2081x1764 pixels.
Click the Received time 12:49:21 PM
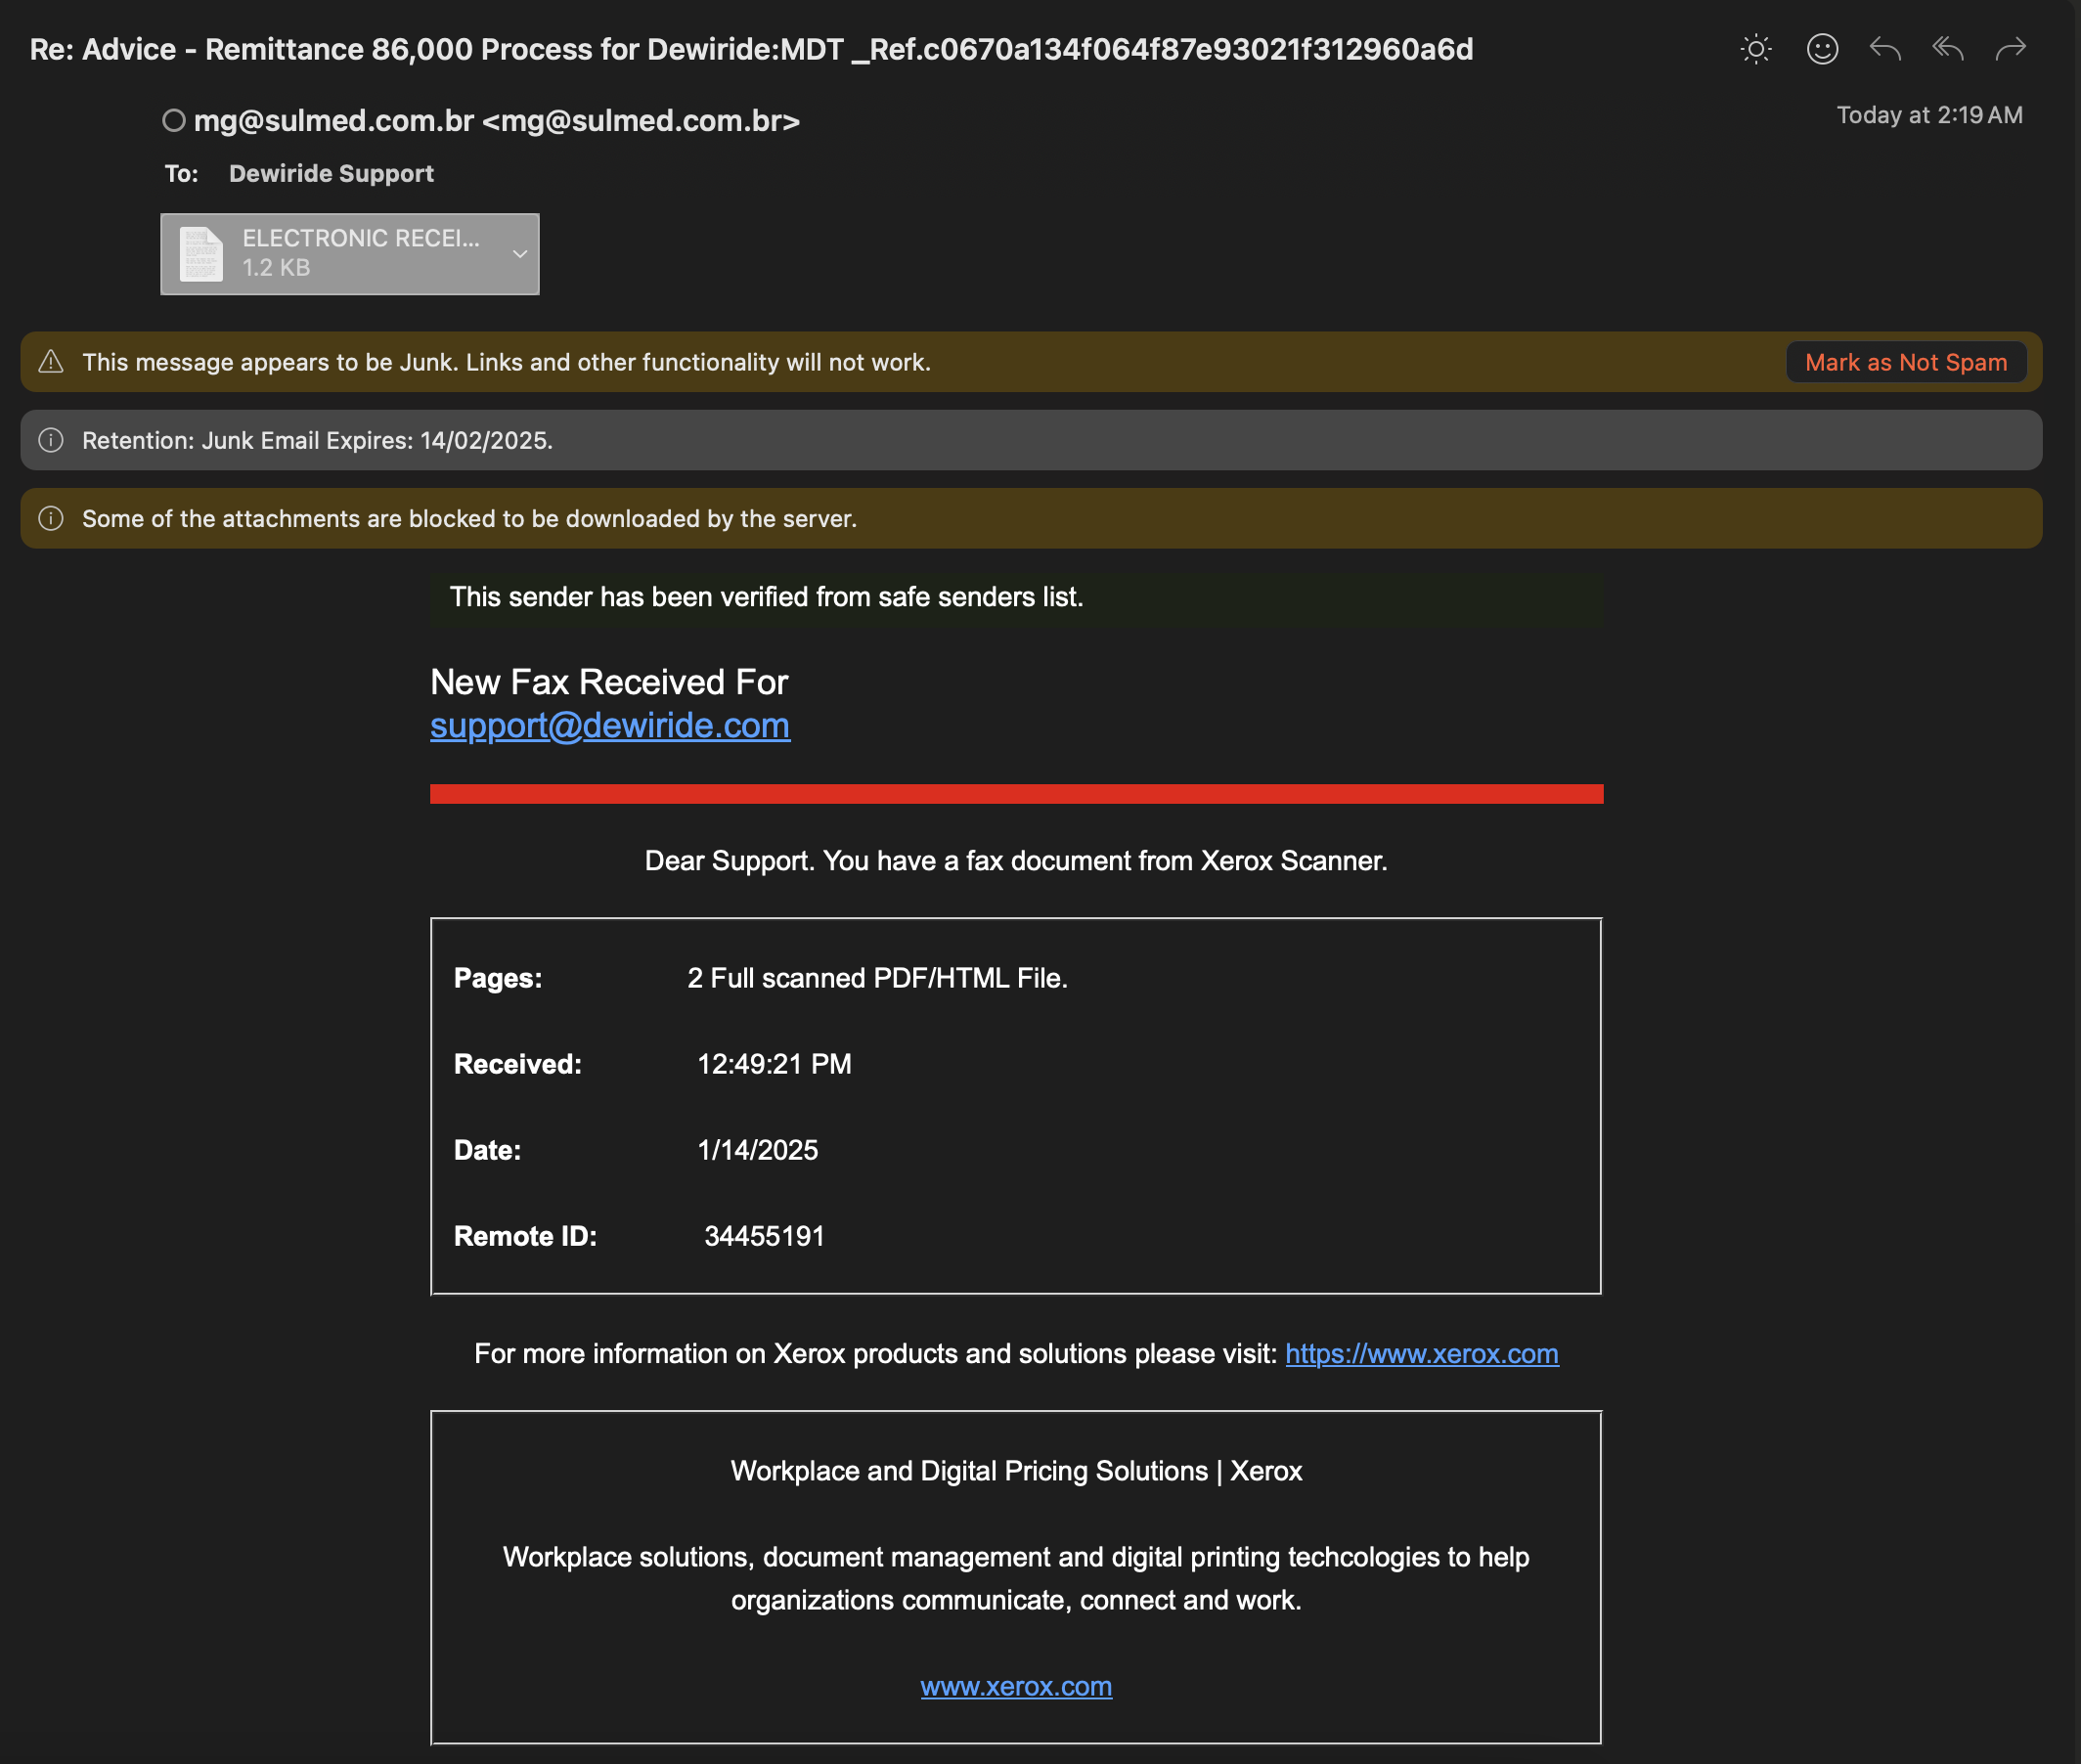tap(775, 1065)
